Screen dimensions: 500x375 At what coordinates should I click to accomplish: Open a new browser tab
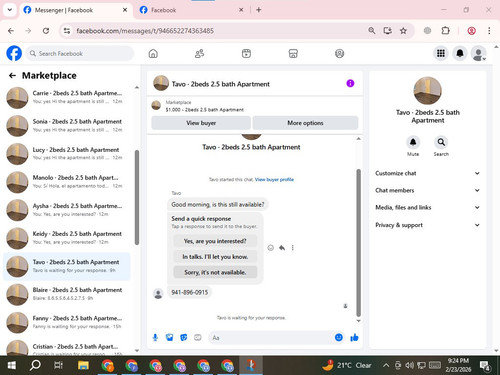point(259,10)
